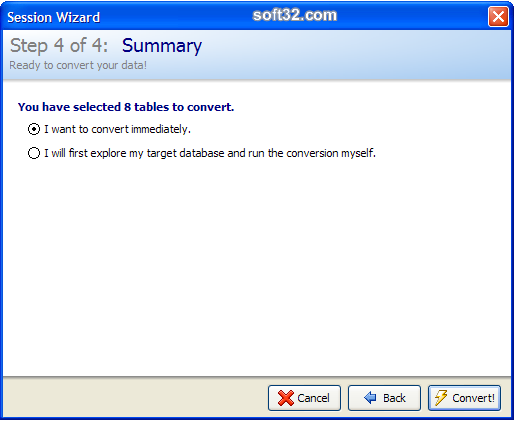This screenshot has height=421, width=515.
Task: Click the 'Summary' heading word
Action: point(162,46)
